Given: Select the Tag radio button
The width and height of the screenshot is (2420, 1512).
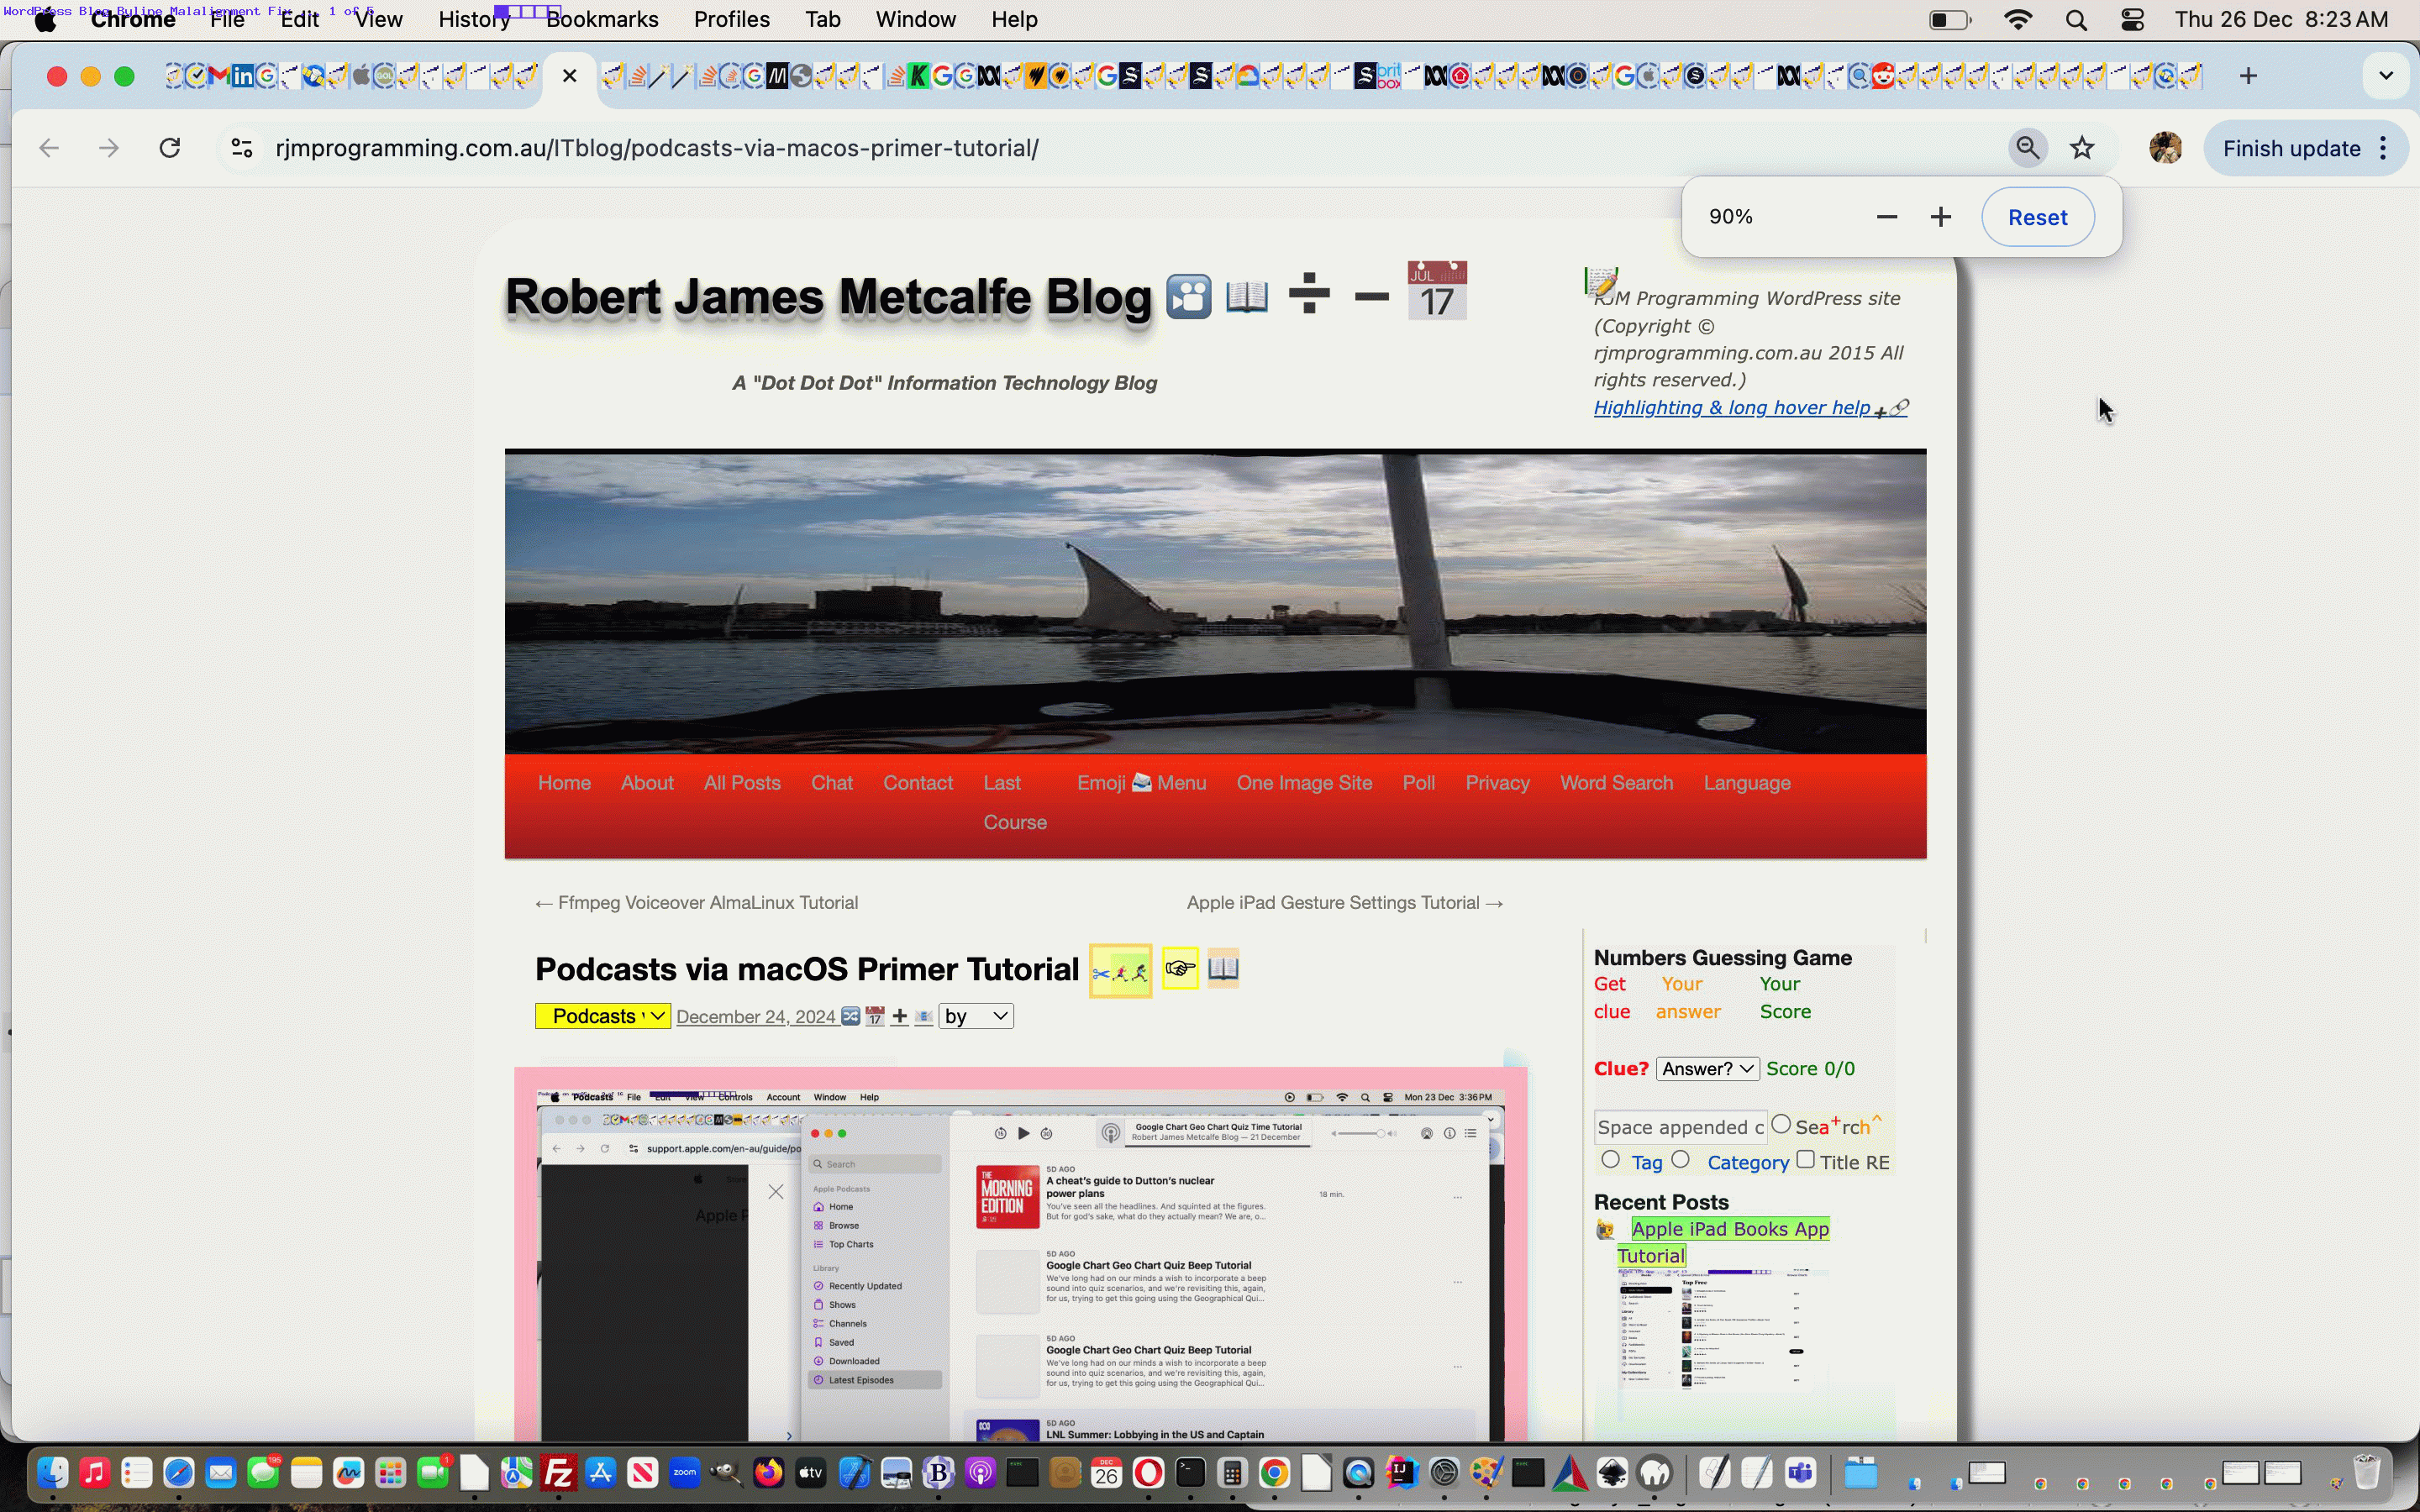Looking at the screenshot, I should tap(1609, 1160).
